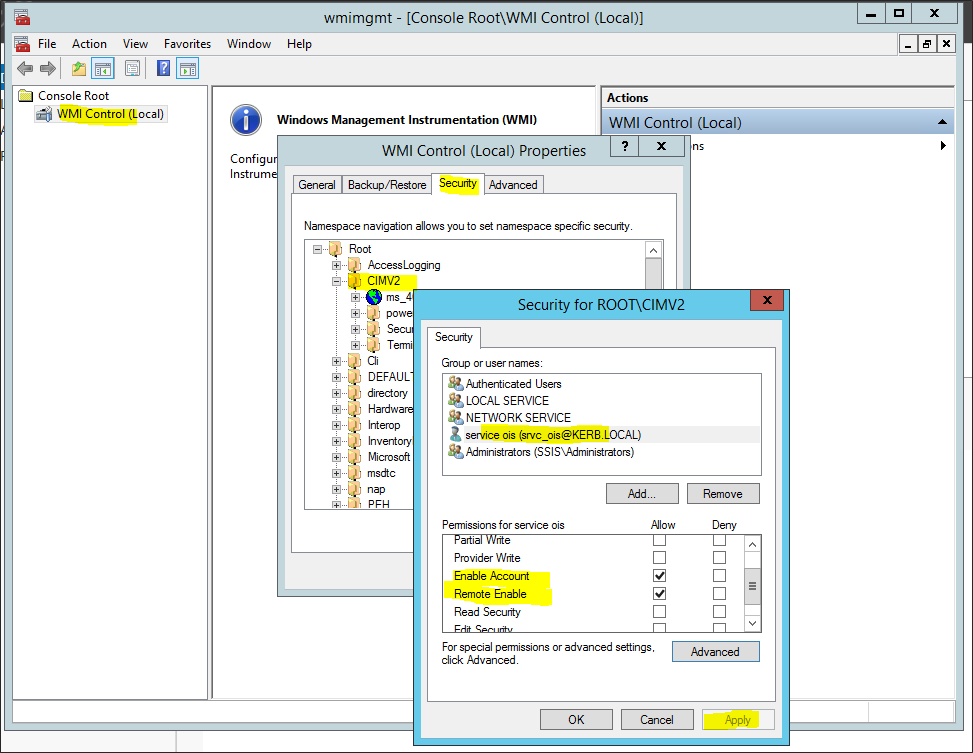
Task: Click the service ois user icon
Action: coord(455,435)
